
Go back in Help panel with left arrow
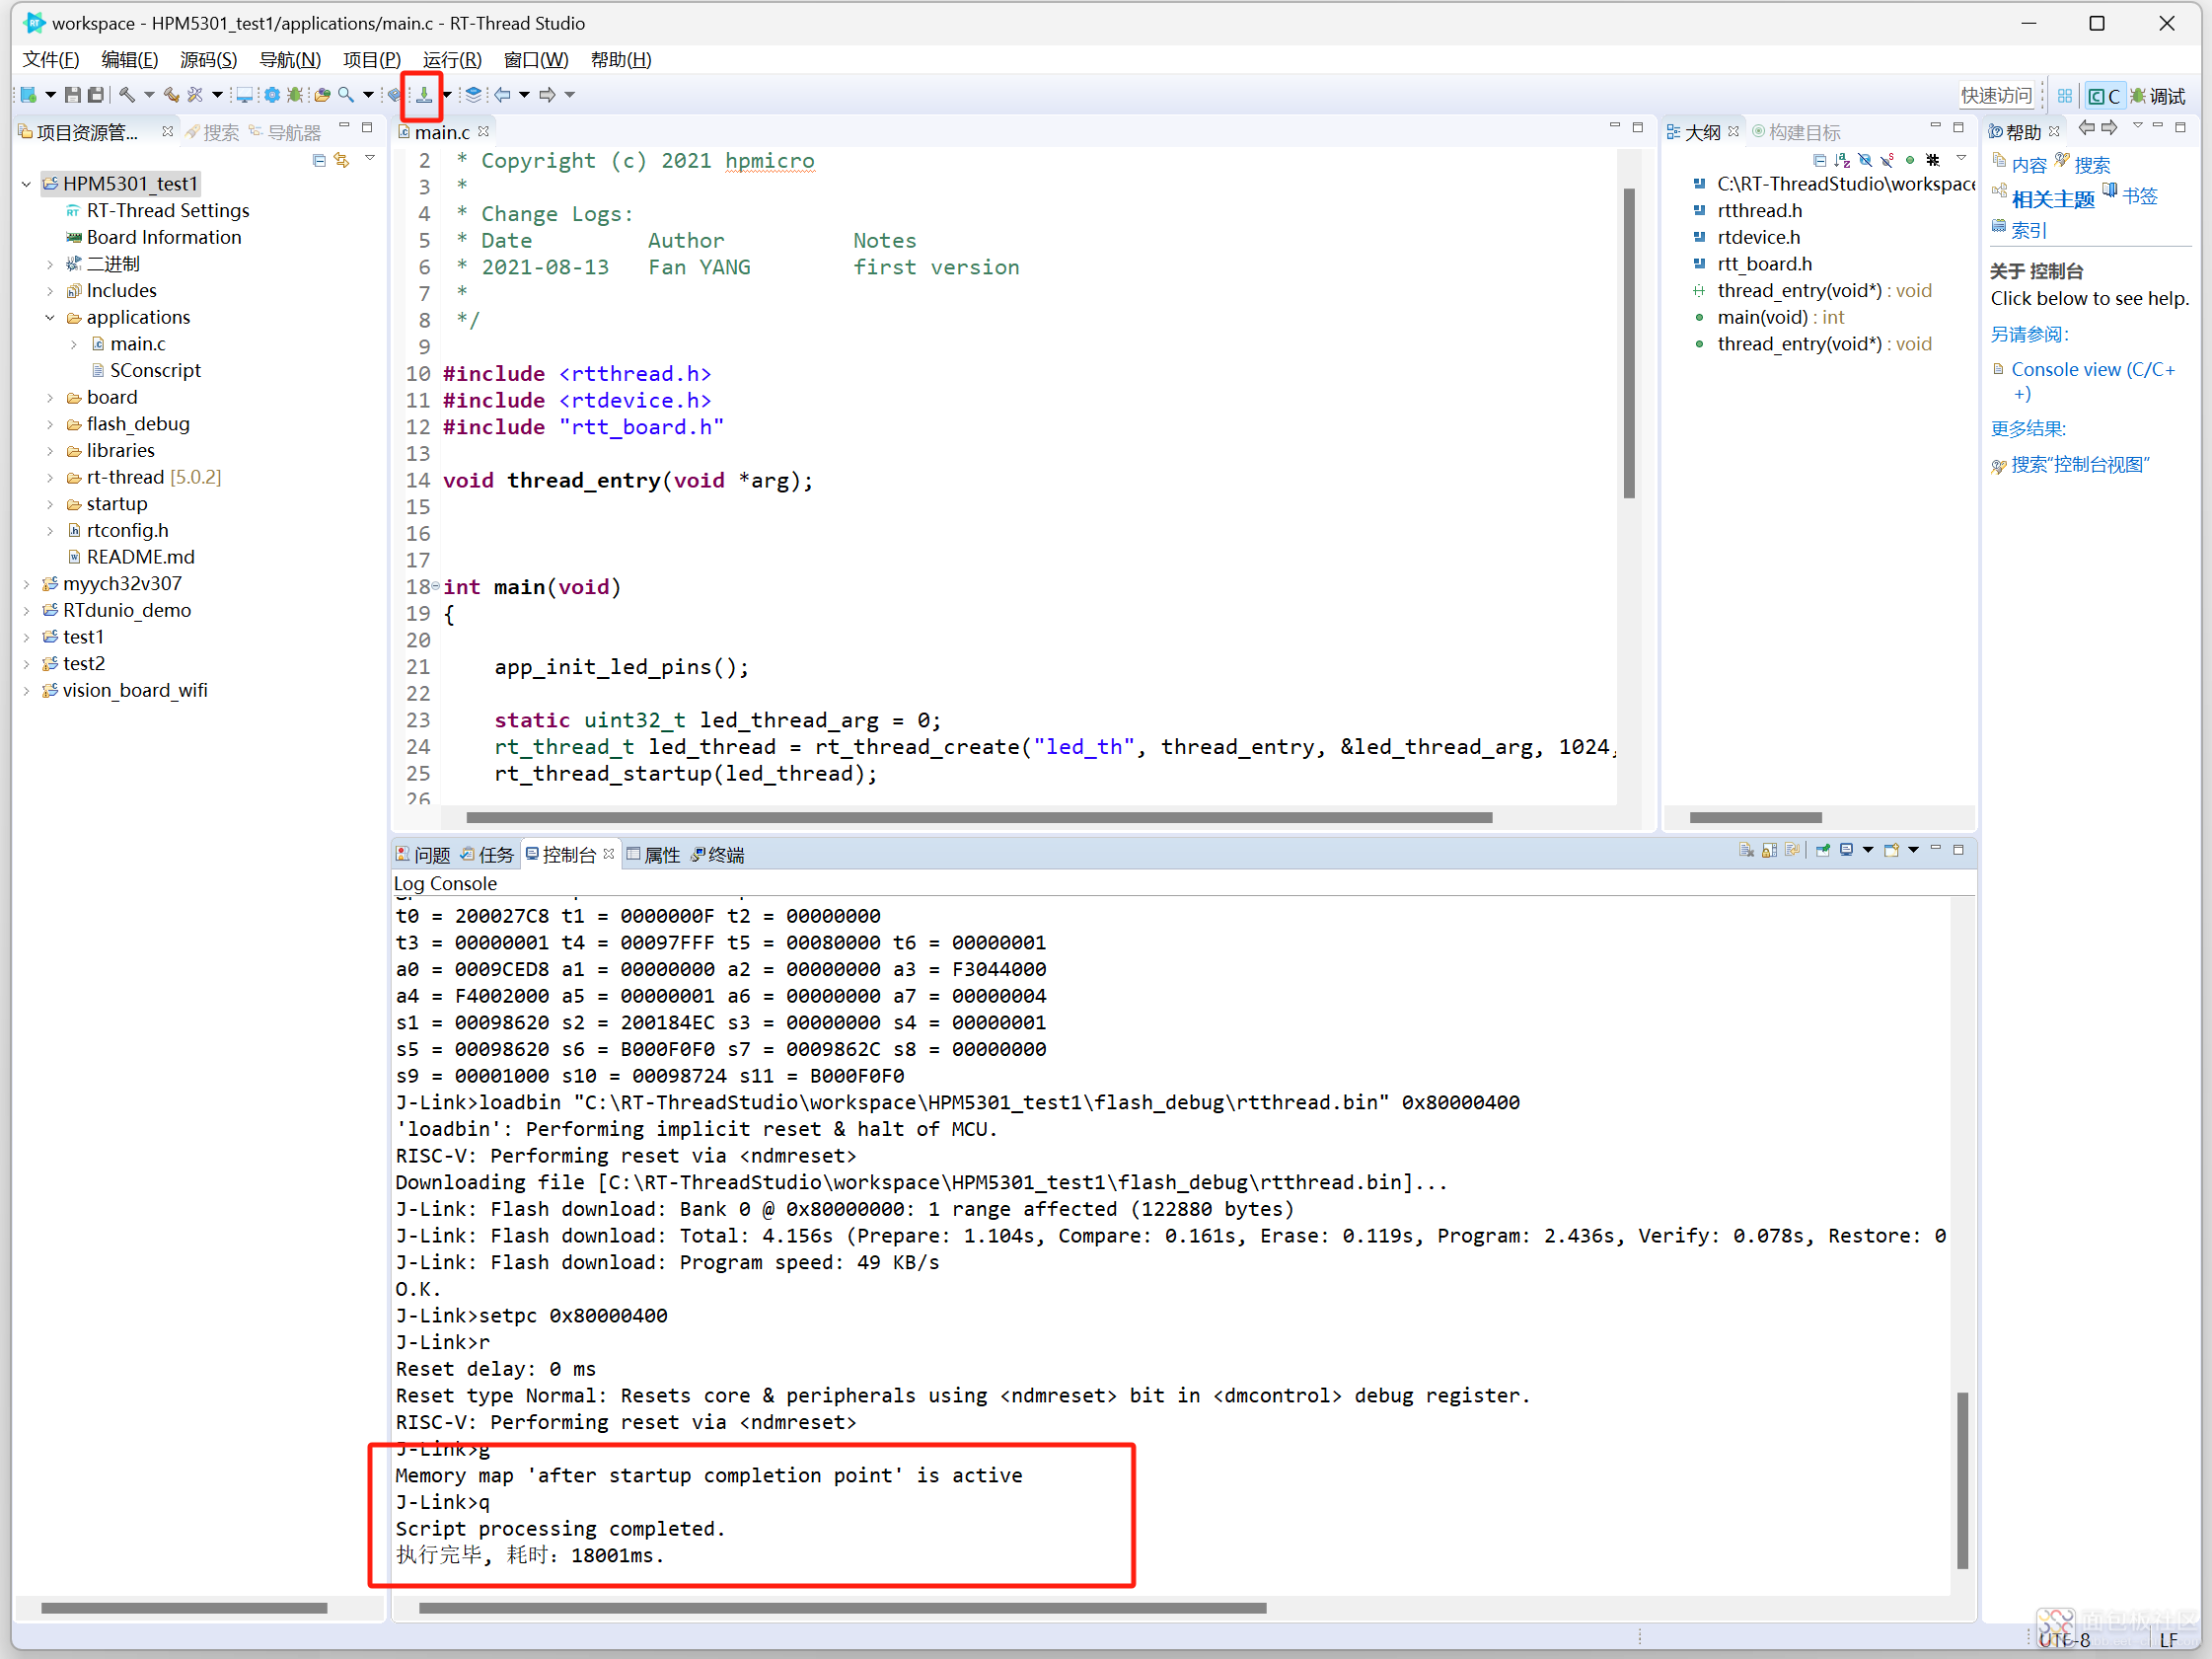click(x=2086, y=127)
